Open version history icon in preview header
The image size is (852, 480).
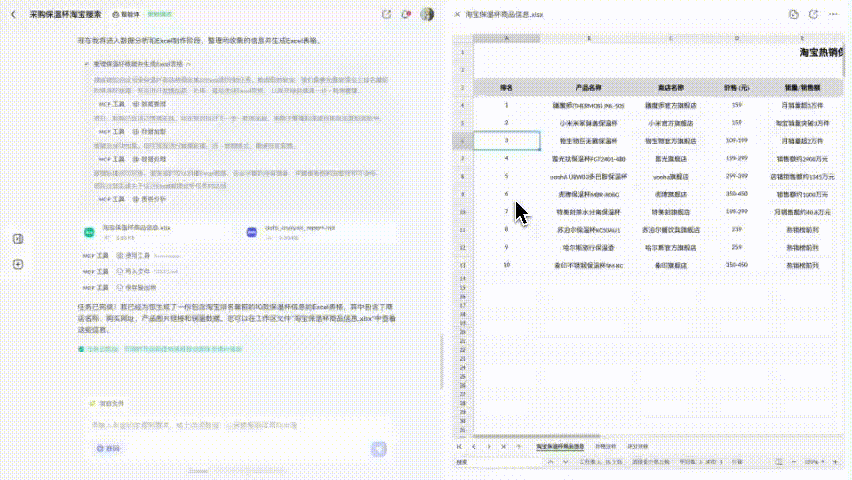point(793,15)
